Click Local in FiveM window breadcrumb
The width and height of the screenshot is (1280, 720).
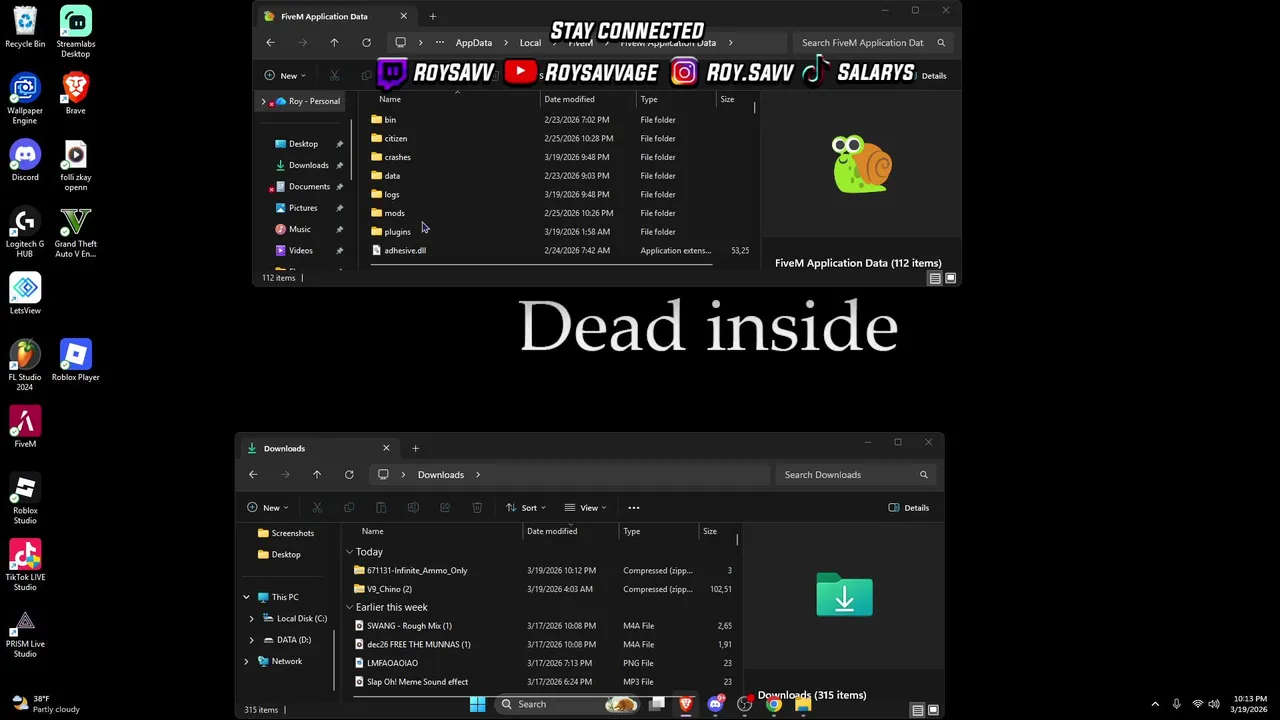pyautogui.click(x=530, y=42)
